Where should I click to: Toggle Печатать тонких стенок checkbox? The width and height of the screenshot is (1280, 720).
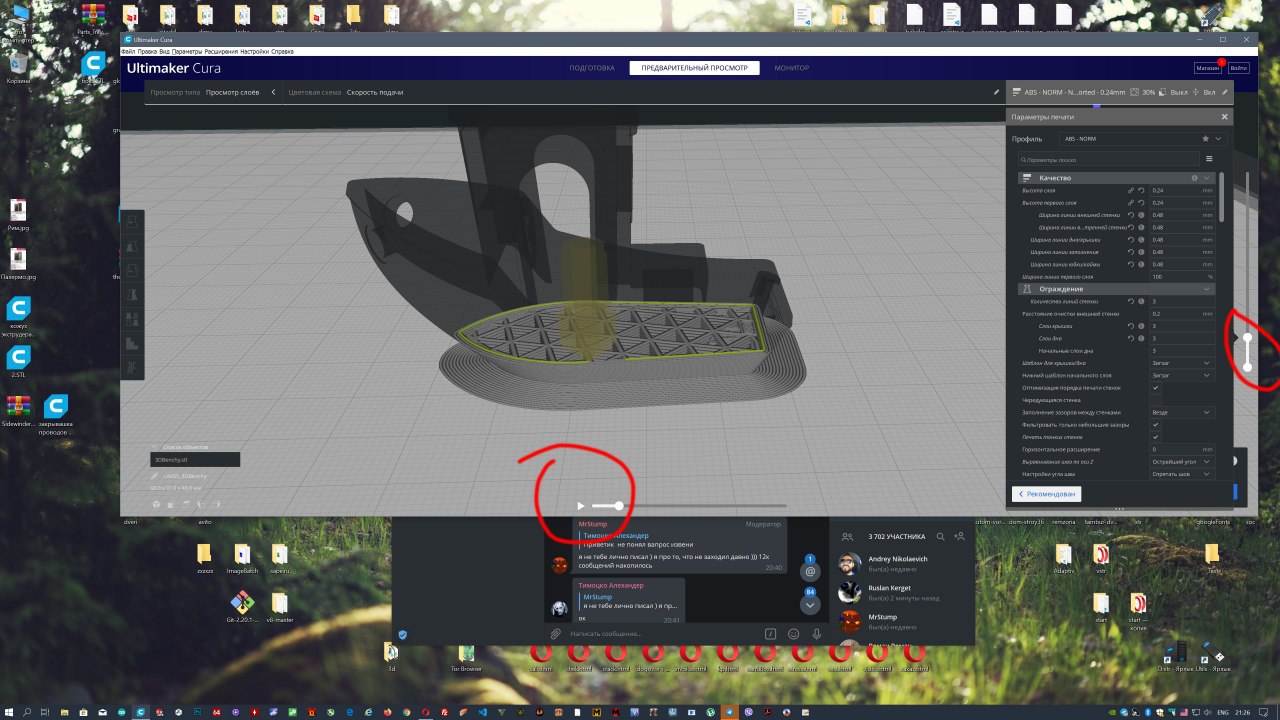[1155, 437]
